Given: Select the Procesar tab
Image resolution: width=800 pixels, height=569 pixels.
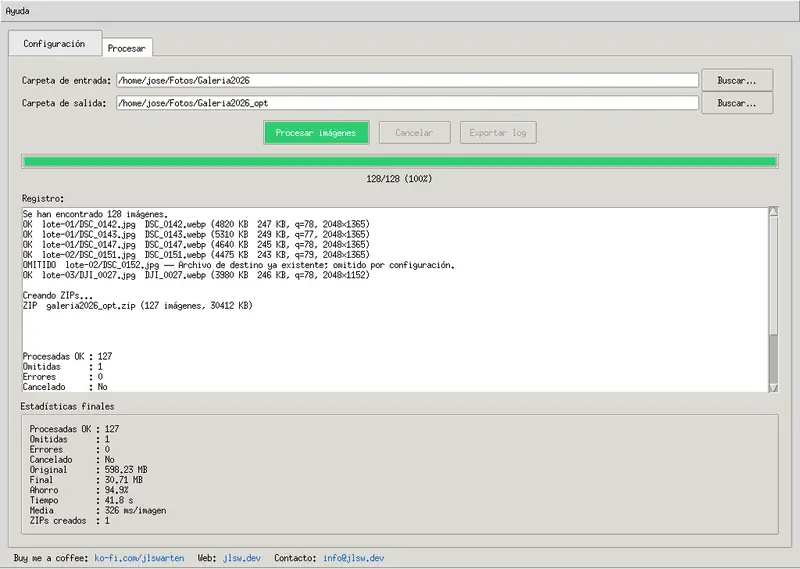Looking at the screenshot, I should pos(127,48).
